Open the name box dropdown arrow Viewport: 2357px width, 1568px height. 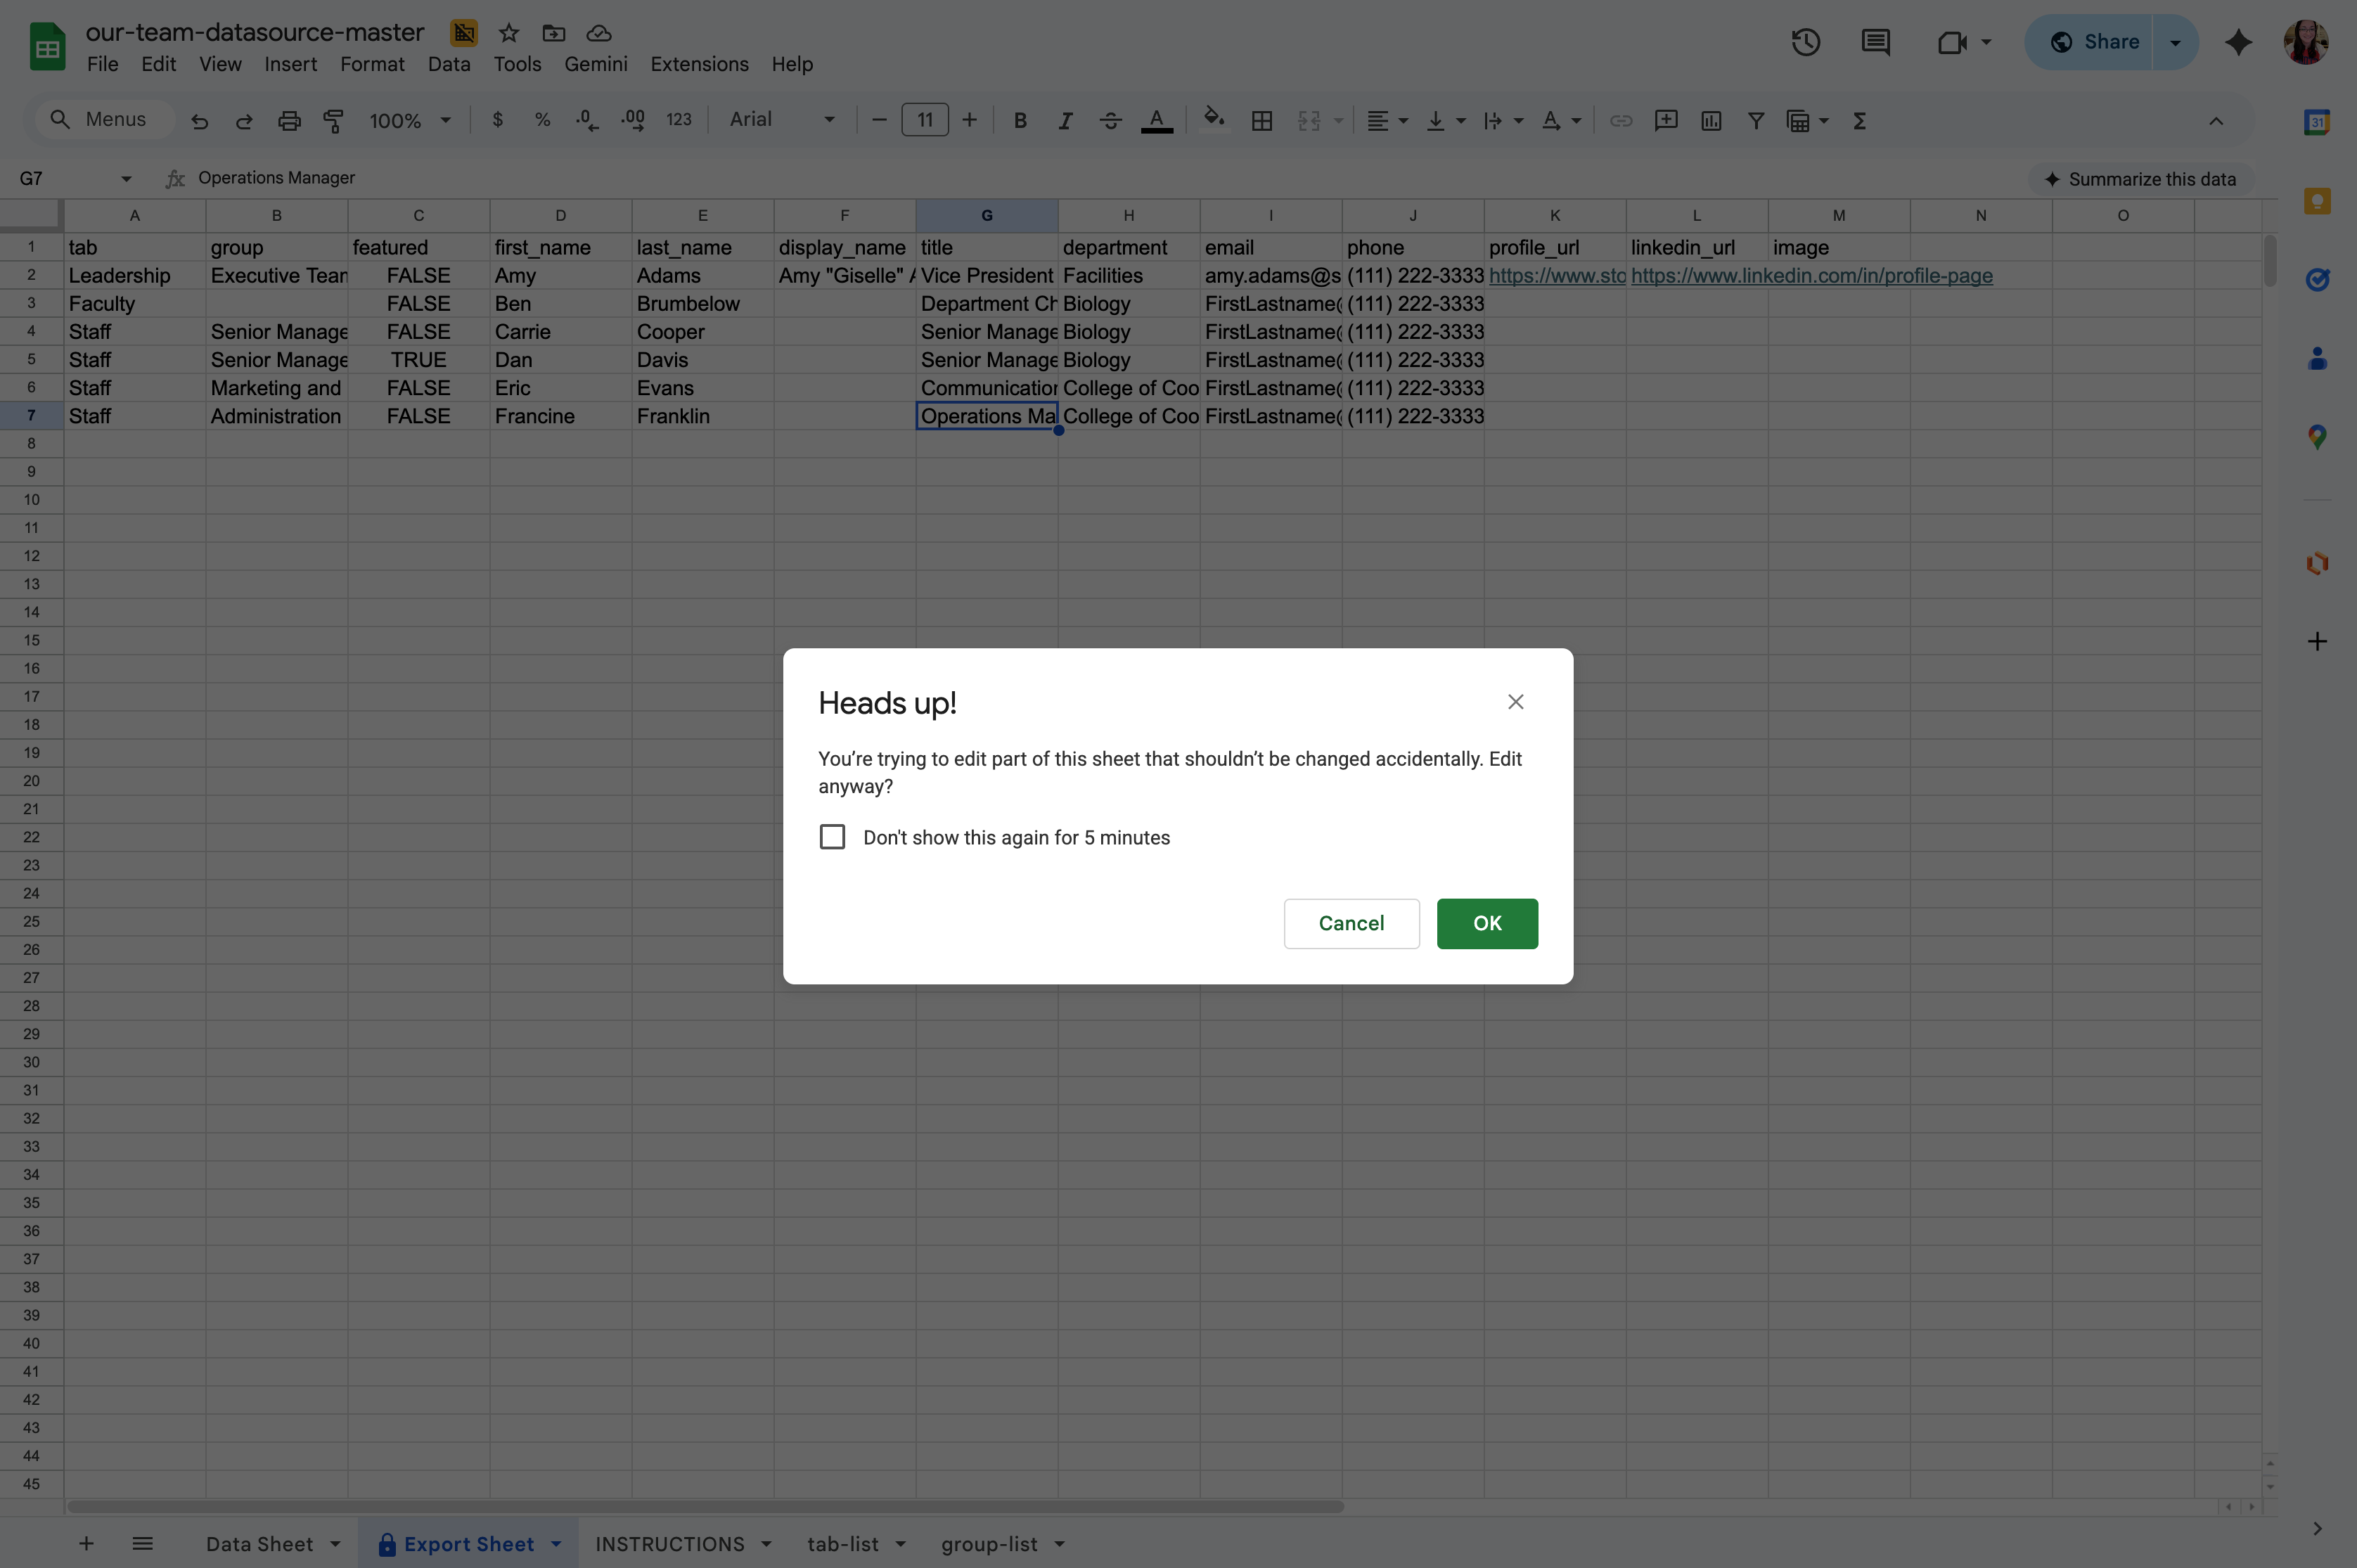click(x=126, y=179)
